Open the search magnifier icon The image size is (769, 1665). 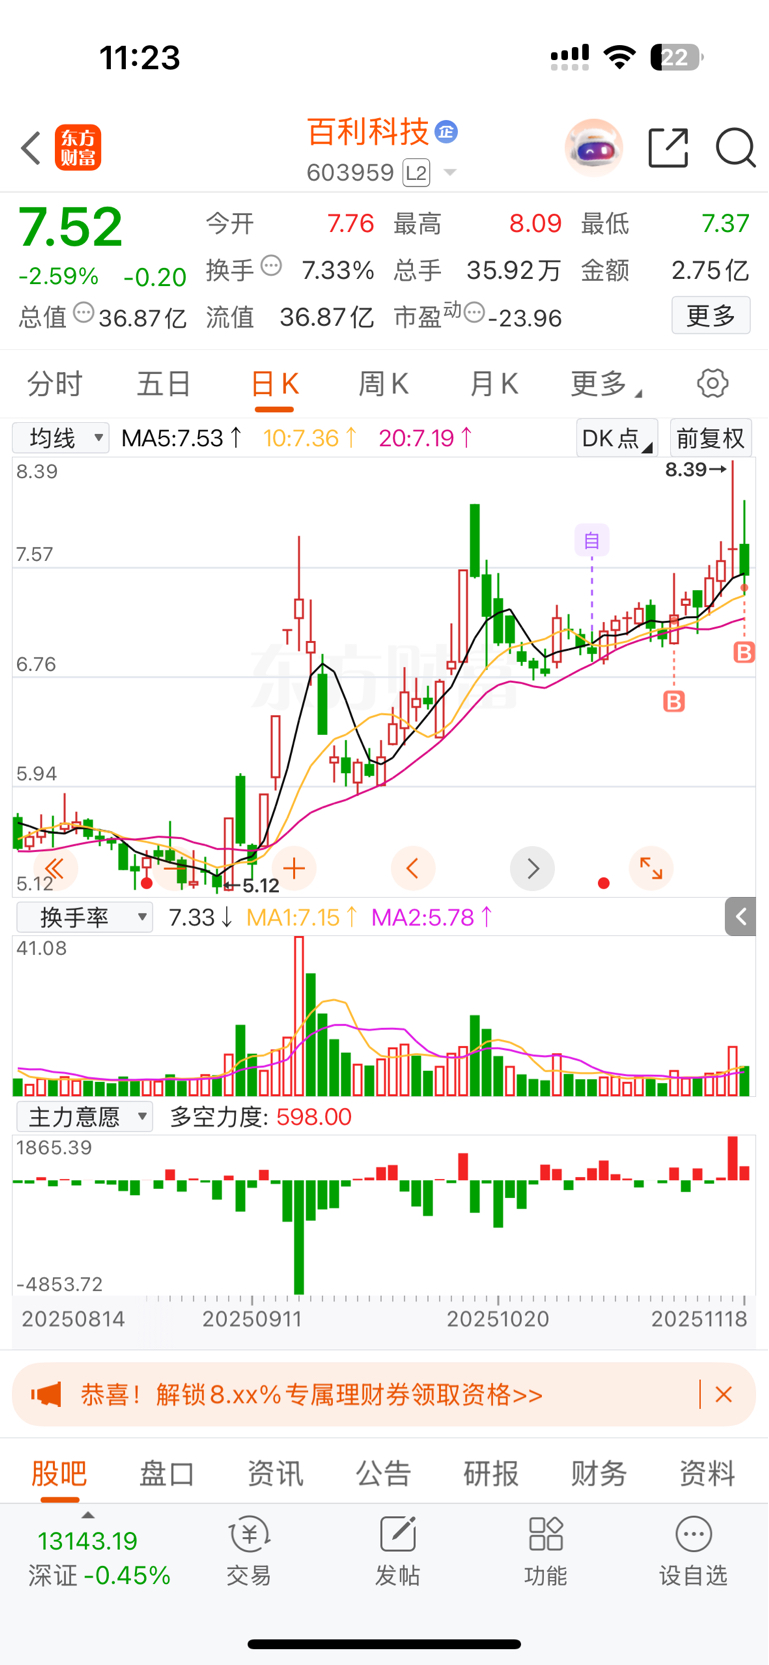click(x=736, y=148)
